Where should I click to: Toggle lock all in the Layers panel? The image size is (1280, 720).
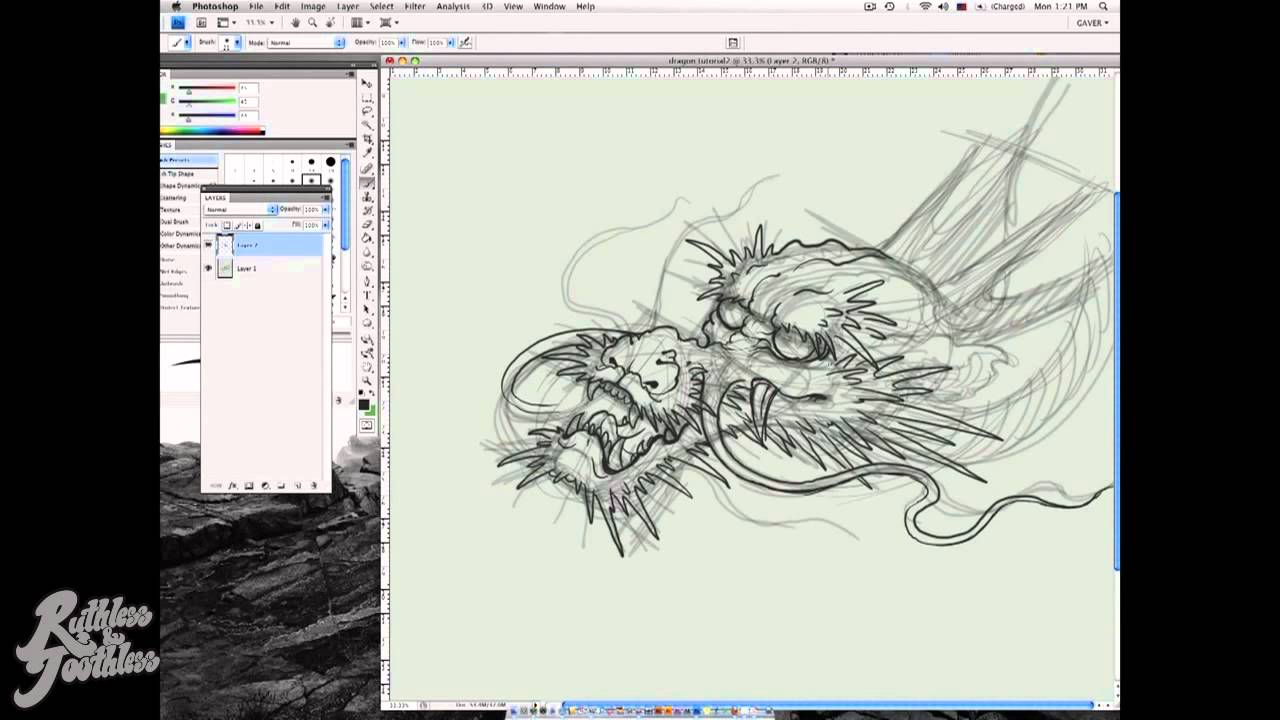(x=257, y=225)
